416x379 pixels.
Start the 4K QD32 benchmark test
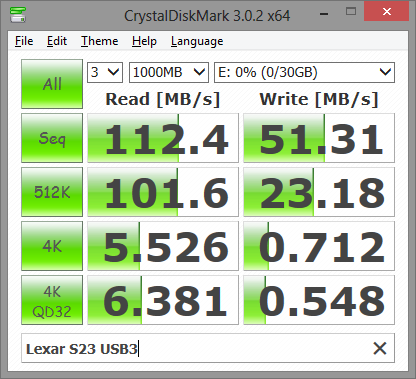[x=52, y=300]
